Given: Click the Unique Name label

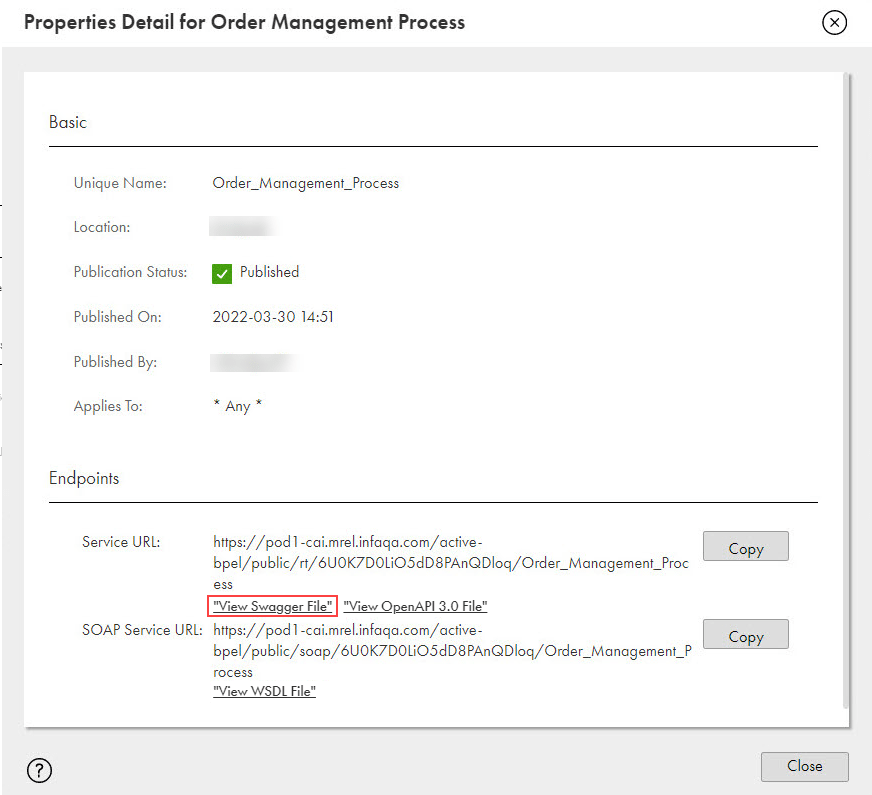Looking at the screenshot, I should click(x=120, y=183).
